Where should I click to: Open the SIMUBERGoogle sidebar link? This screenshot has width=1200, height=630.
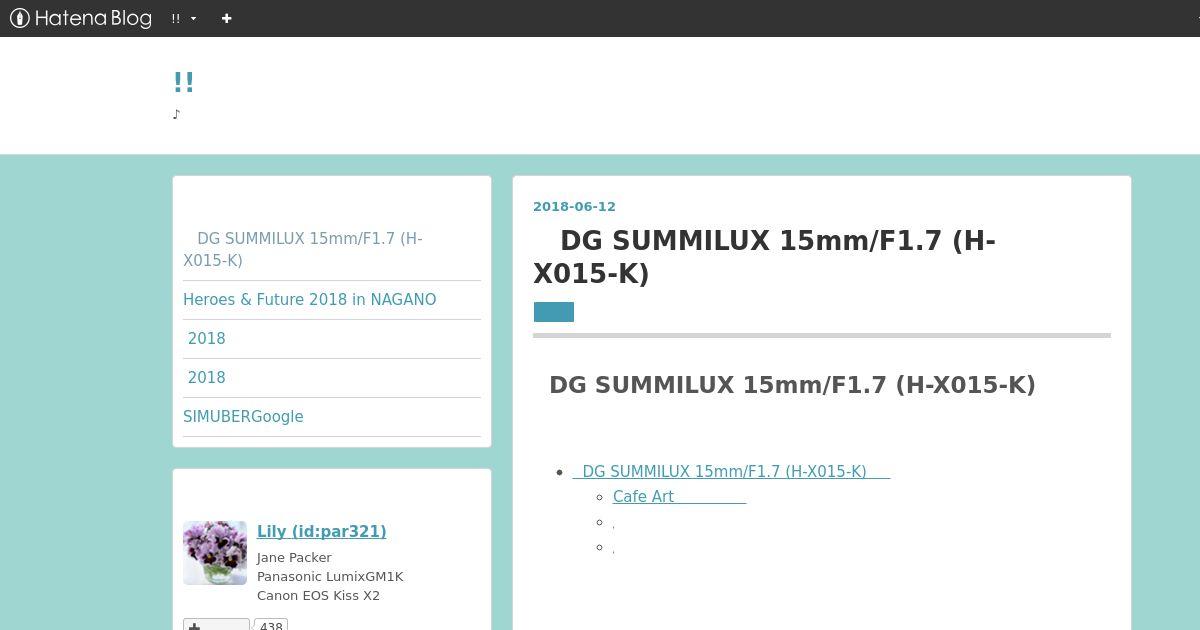243,416
